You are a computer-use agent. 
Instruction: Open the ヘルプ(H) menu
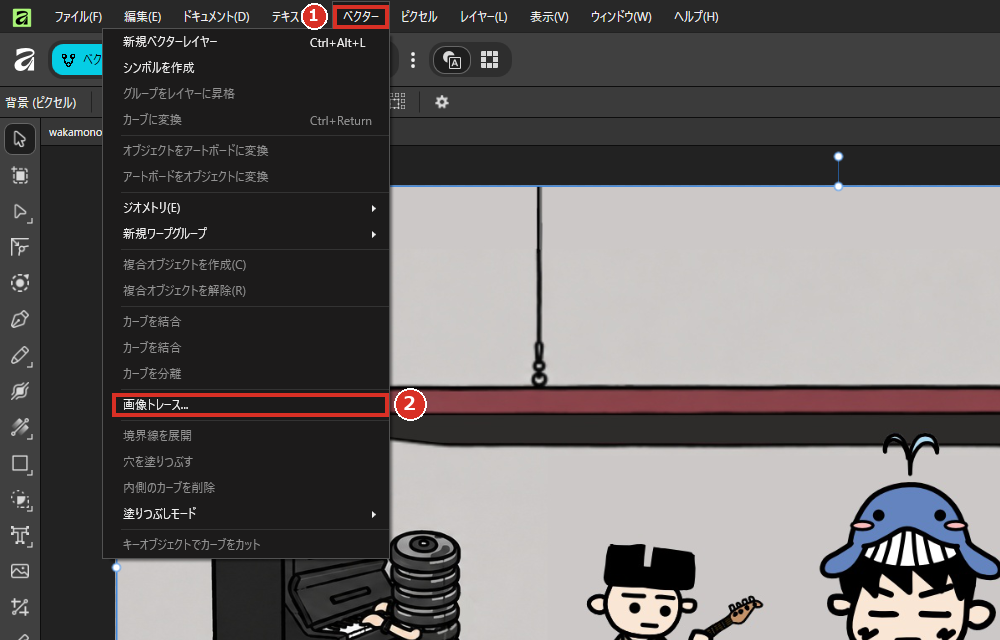(696, 17)
